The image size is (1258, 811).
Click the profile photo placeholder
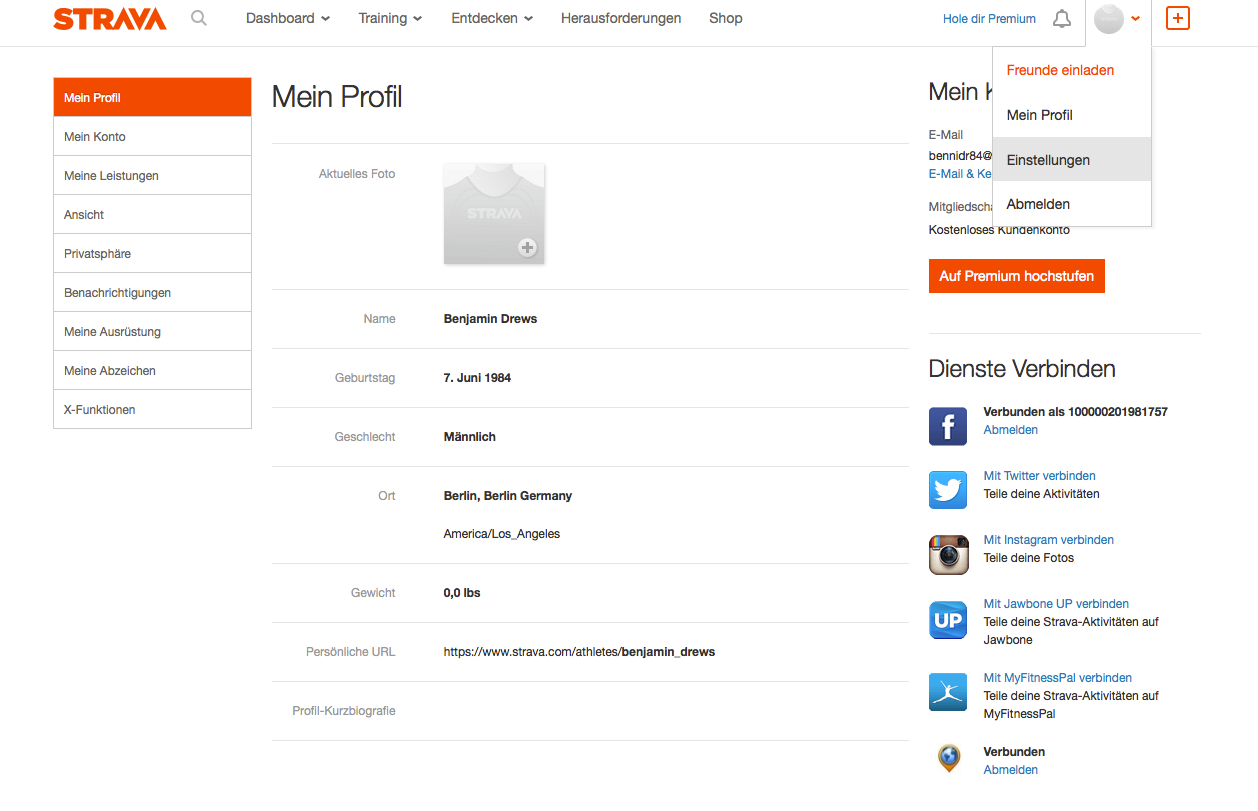494,214
